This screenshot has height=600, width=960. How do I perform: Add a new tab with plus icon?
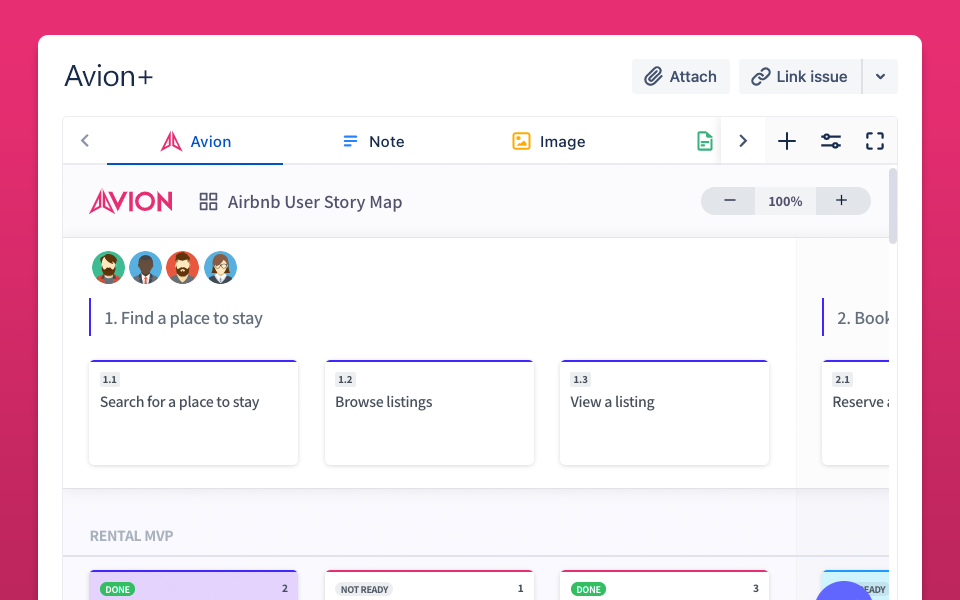(x=787, y=141)
